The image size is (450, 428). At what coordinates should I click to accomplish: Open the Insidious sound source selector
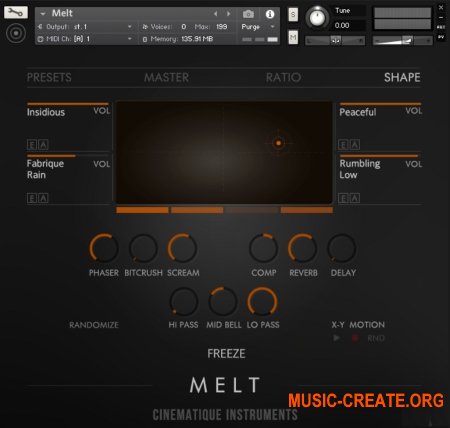click(x=46, y=112)
